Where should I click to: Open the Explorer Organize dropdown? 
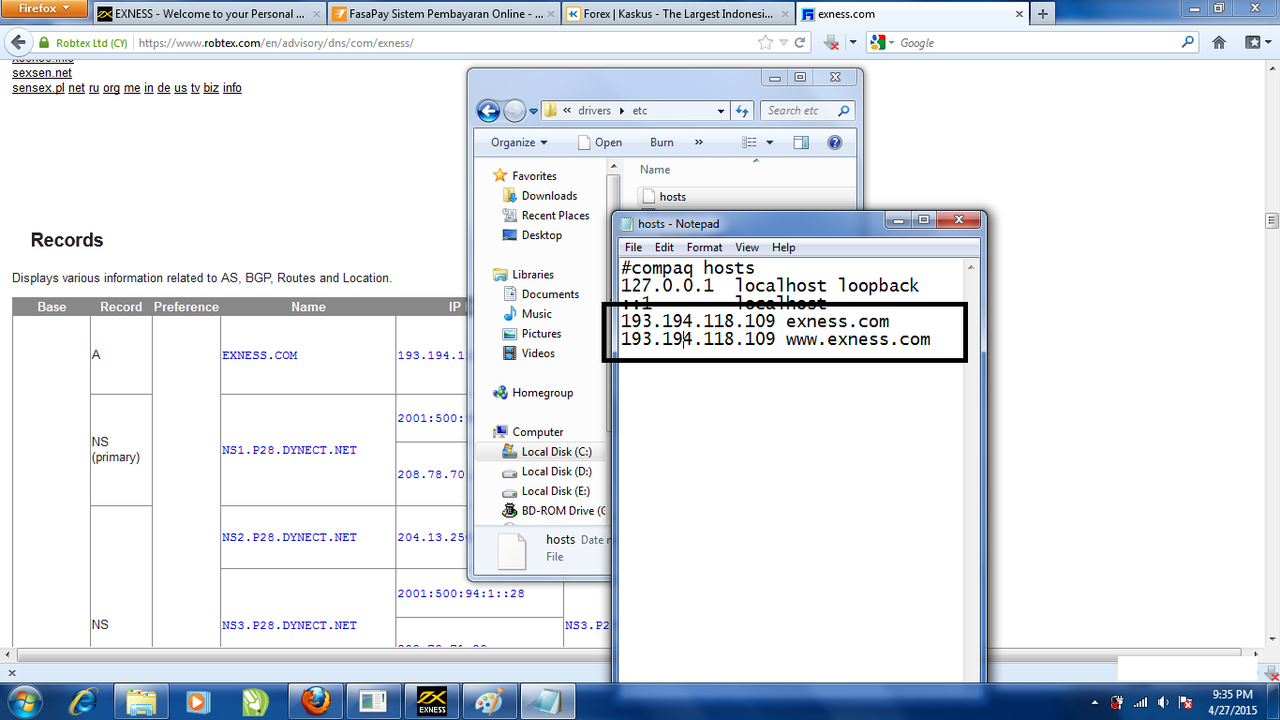coord(519,143)
